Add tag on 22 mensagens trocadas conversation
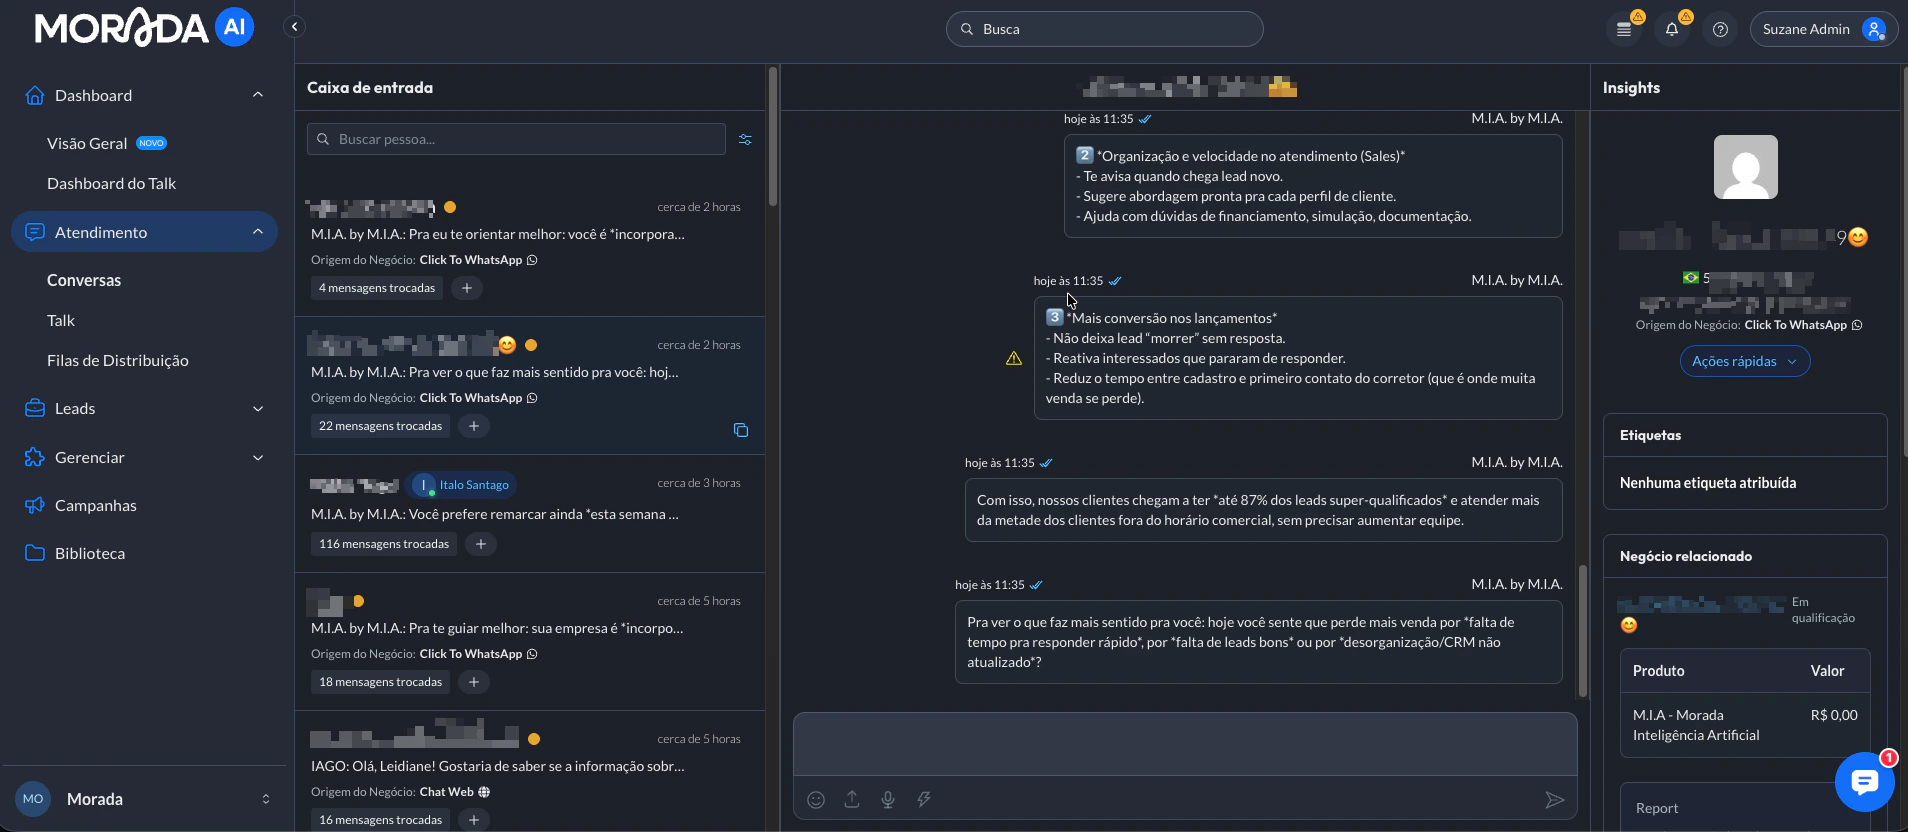1908x832 pixels. point(474,426)
